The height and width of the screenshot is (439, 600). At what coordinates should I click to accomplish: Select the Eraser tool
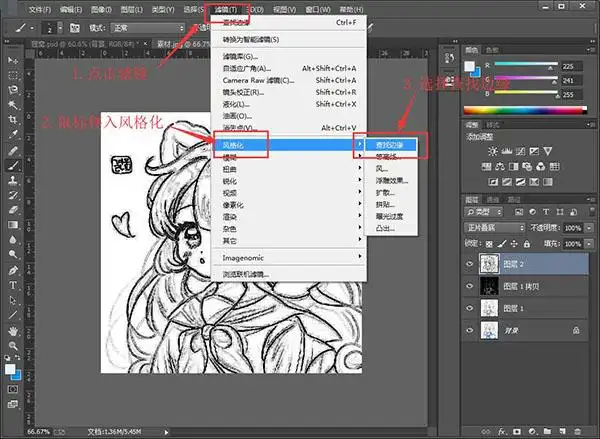pyautogui.click(x=13, y=210)
